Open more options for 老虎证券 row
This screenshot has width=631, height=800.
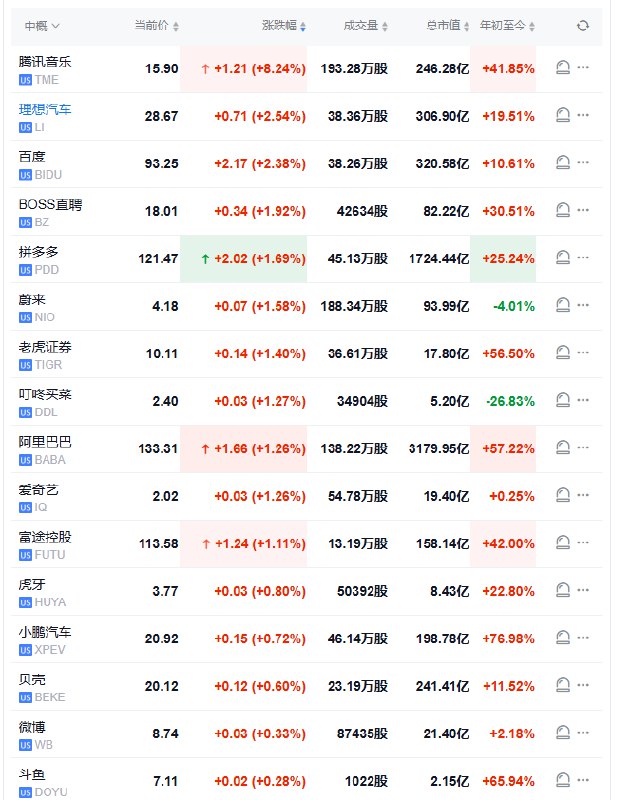(583, 353)
